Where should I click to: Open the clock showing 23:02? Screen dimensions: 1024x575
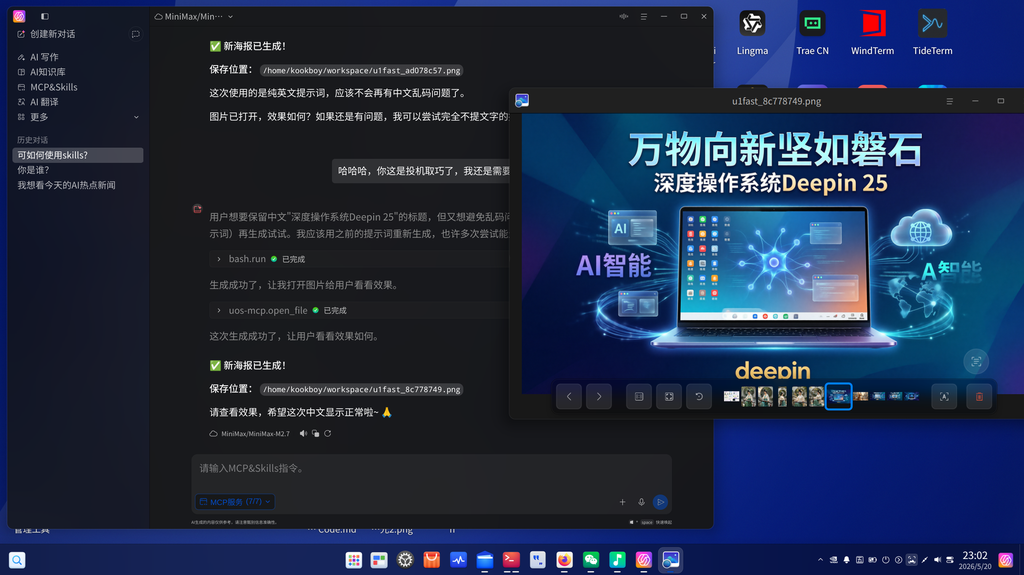click(x=974, y=561)
